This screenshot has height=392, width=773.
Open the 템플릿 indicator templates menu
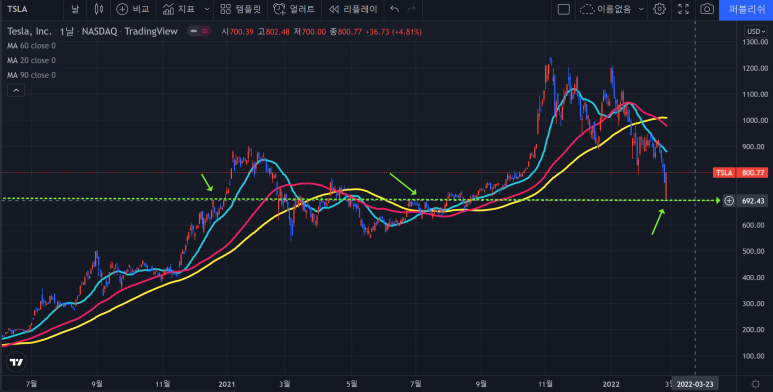click(240, 9)
